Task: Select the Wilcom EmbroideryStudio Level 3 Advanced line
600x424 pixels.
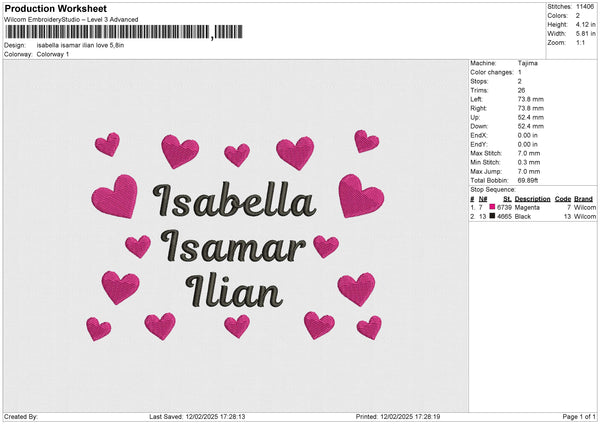Action: coord(71,20)
